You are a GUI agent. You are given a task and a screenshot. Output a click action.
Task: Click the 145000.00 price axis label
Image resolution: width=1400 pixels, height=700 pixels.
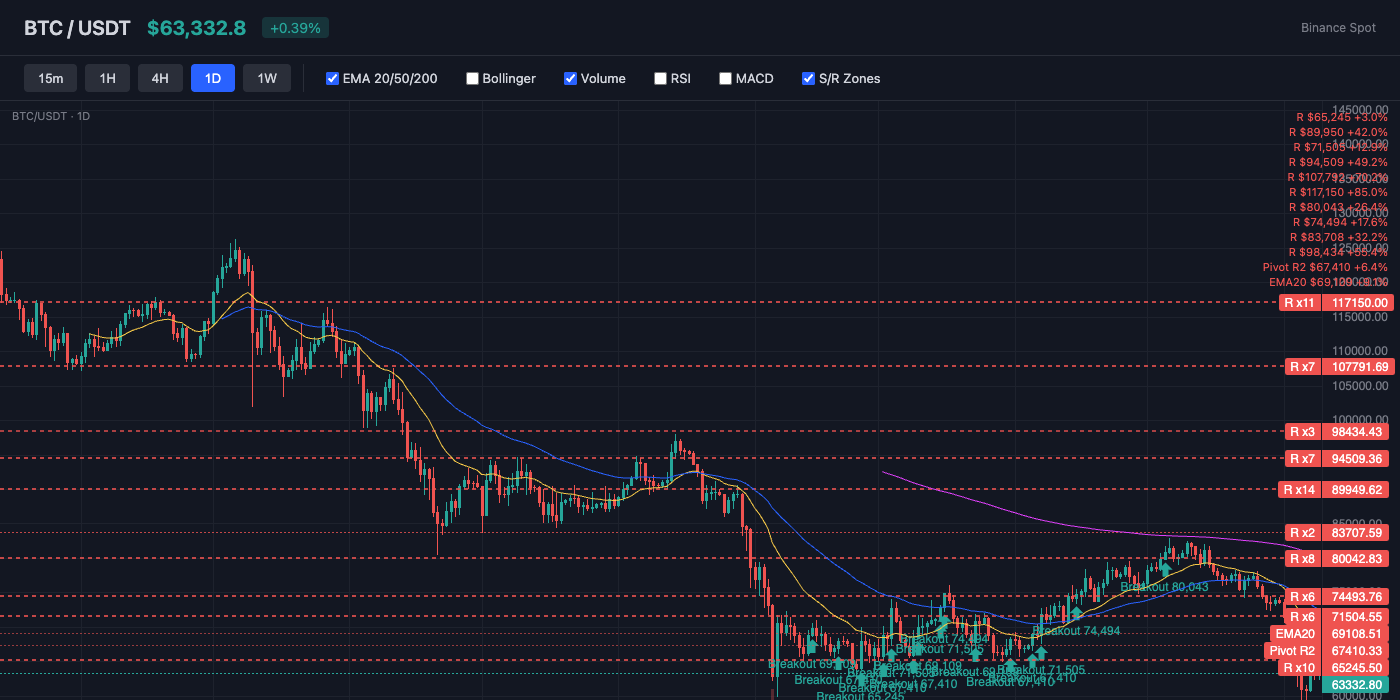pos(1358,109)
